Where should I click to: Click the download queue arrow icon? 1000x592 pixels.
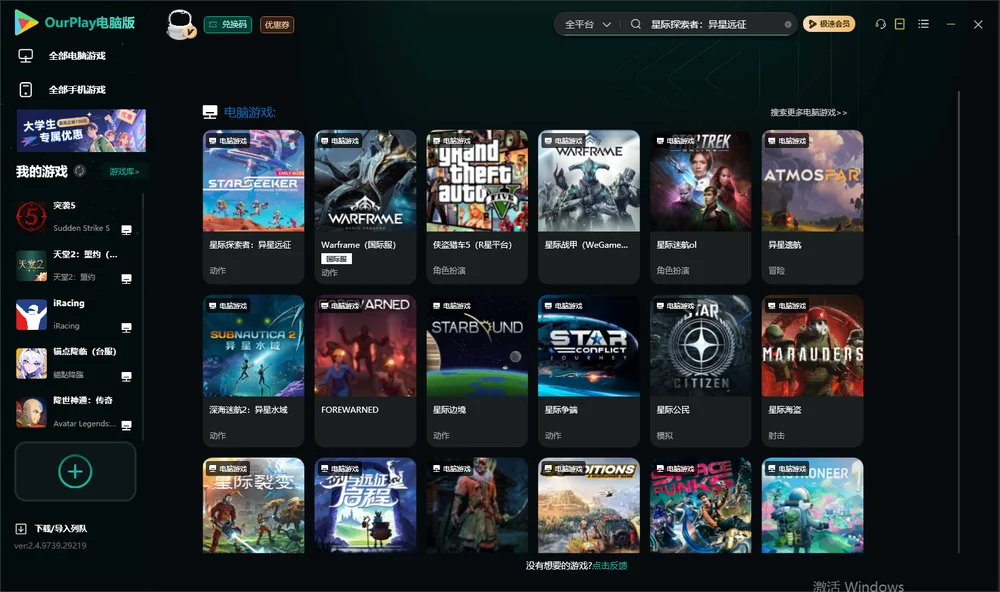tap(21, 529)
